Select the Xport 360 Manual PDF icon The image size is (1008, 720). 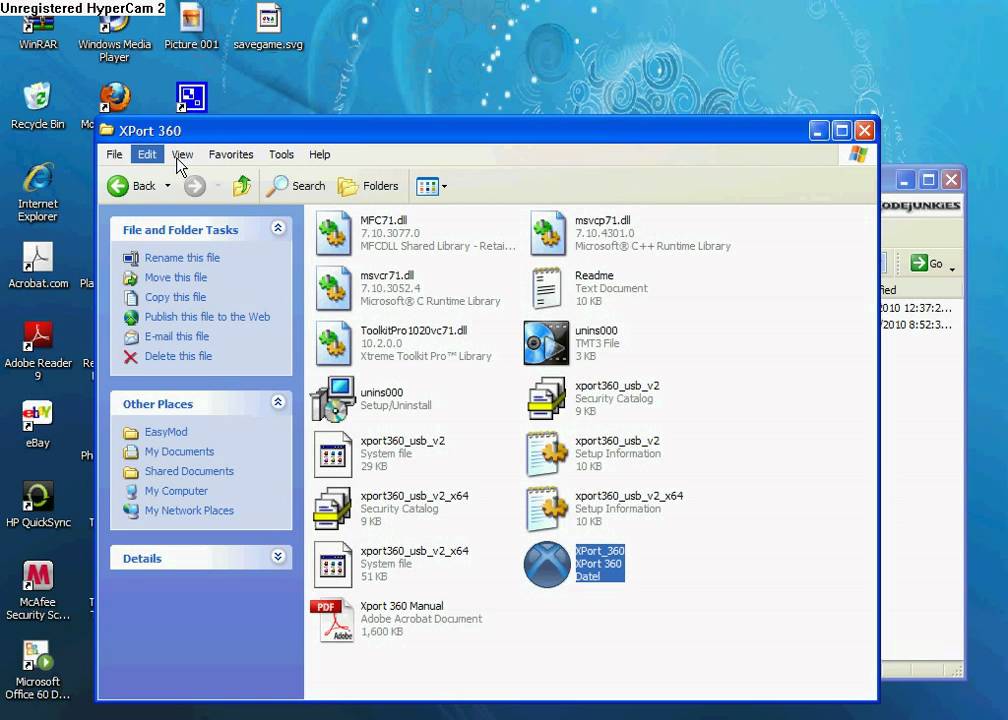click(x=332, y=621)
